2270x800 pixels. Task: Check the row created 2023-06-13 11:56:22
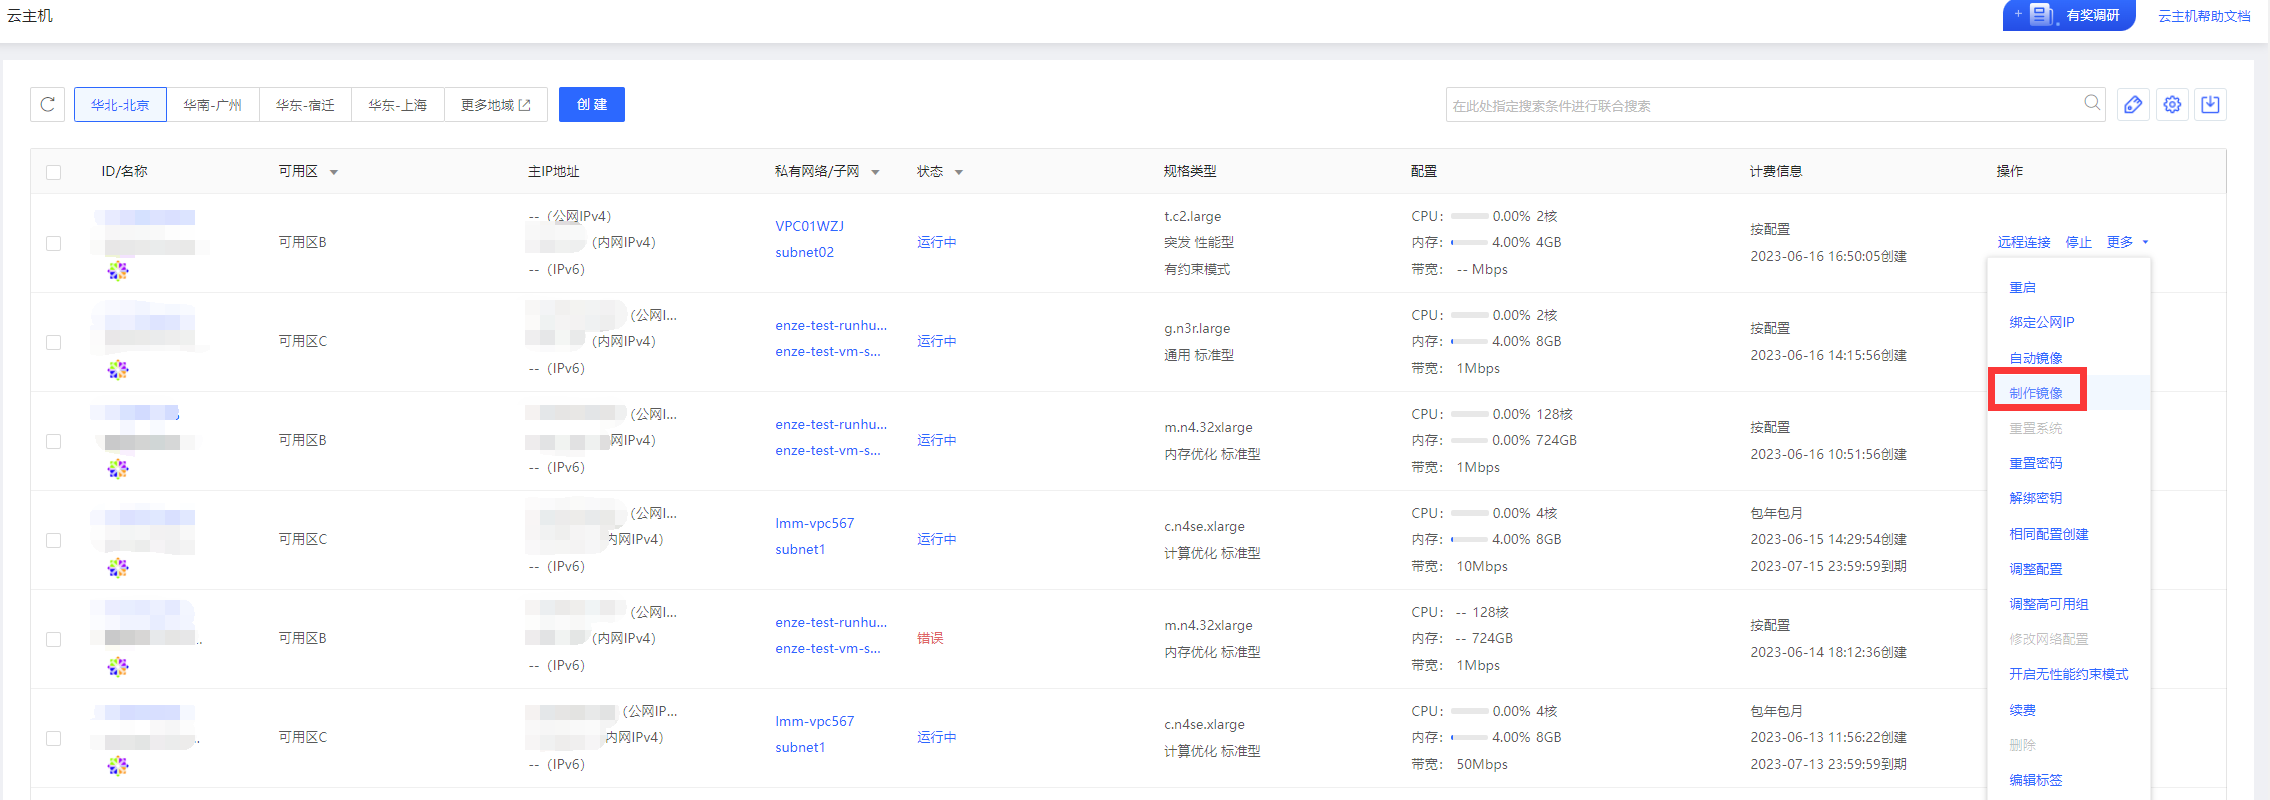(54, 738)
